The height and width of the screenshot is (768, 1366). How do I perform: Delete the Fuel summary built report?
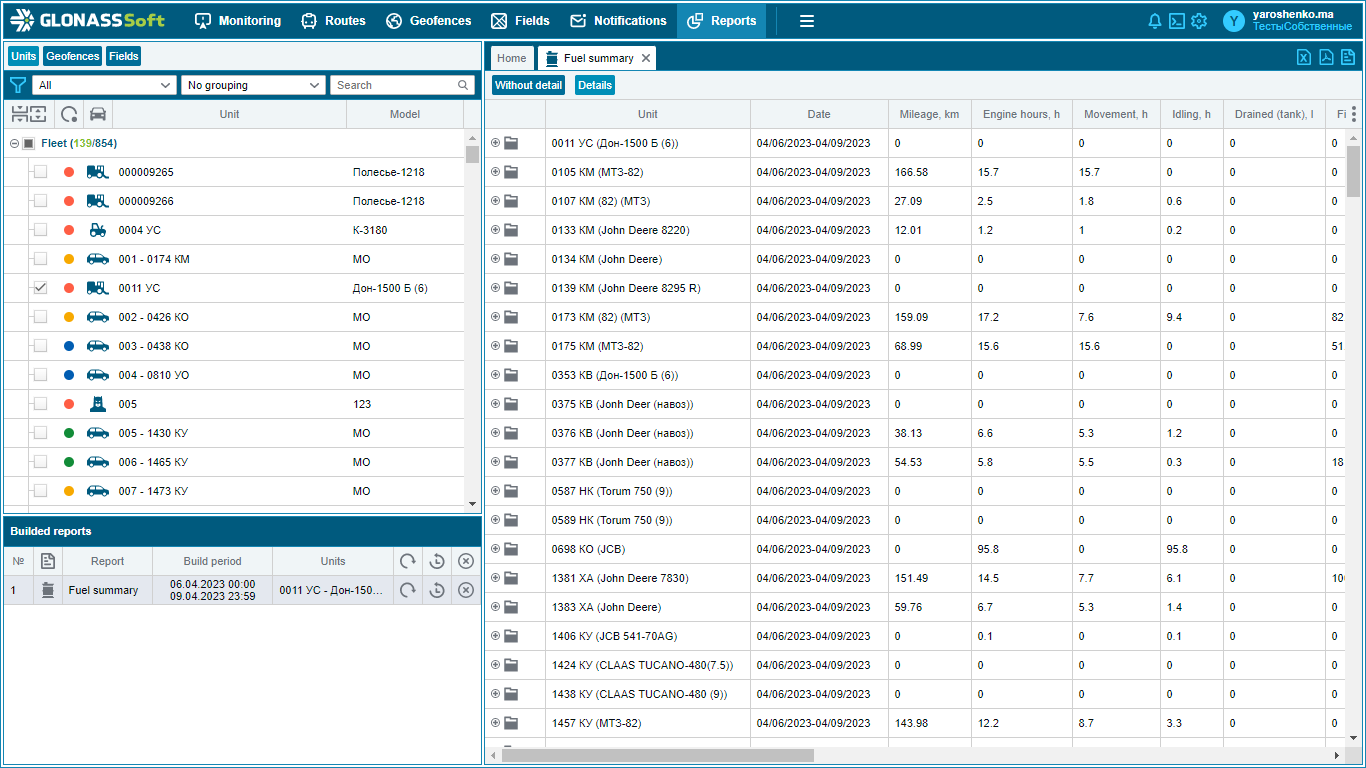coord(465,590)
